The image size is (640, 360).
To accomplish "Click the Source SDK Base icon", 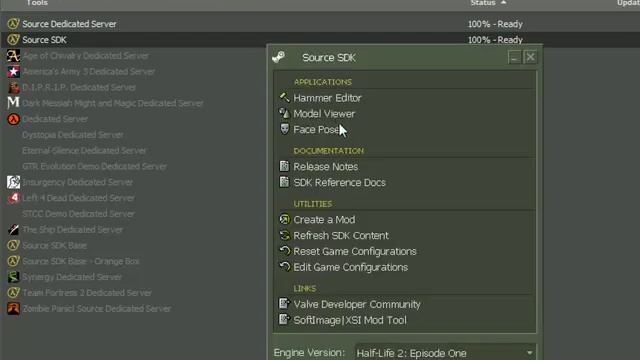I will [x=13, y=245].
